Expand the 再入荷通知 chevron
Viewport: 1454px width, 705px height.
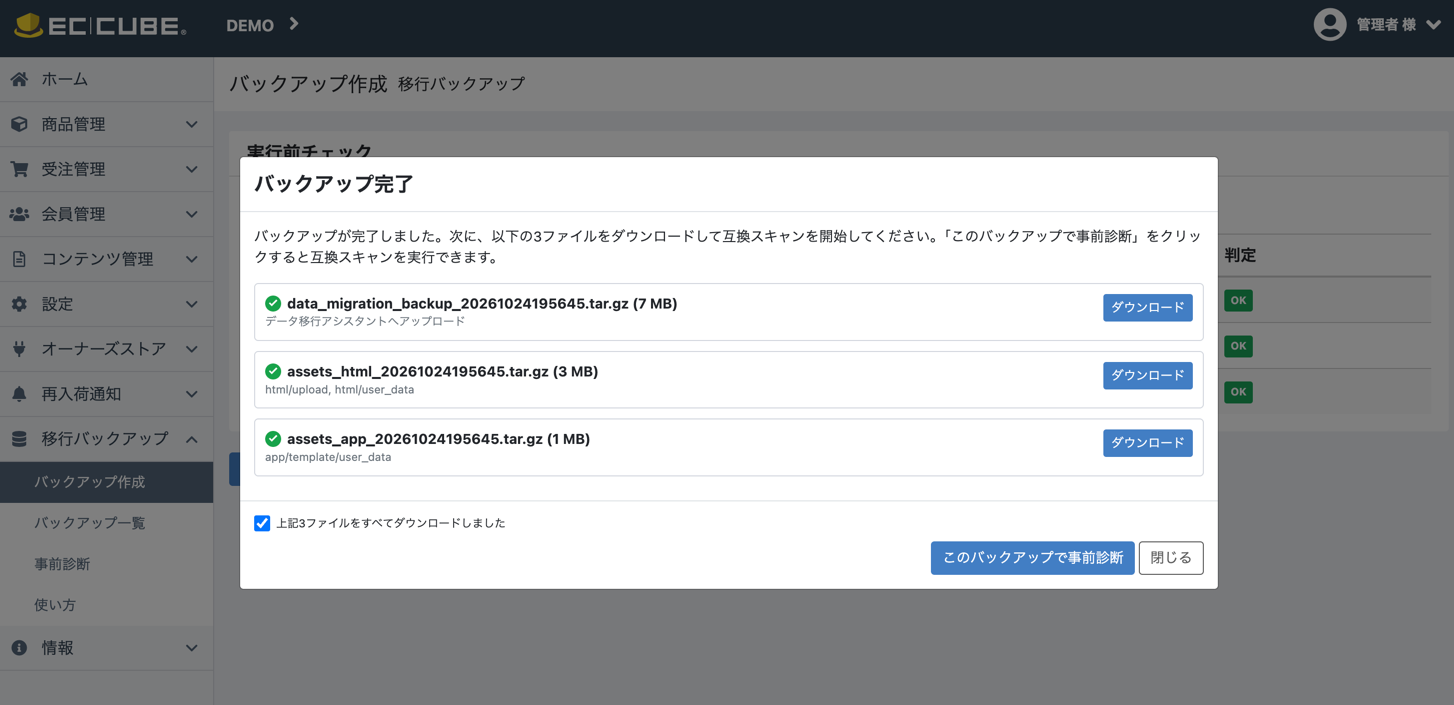click(191, 395)
